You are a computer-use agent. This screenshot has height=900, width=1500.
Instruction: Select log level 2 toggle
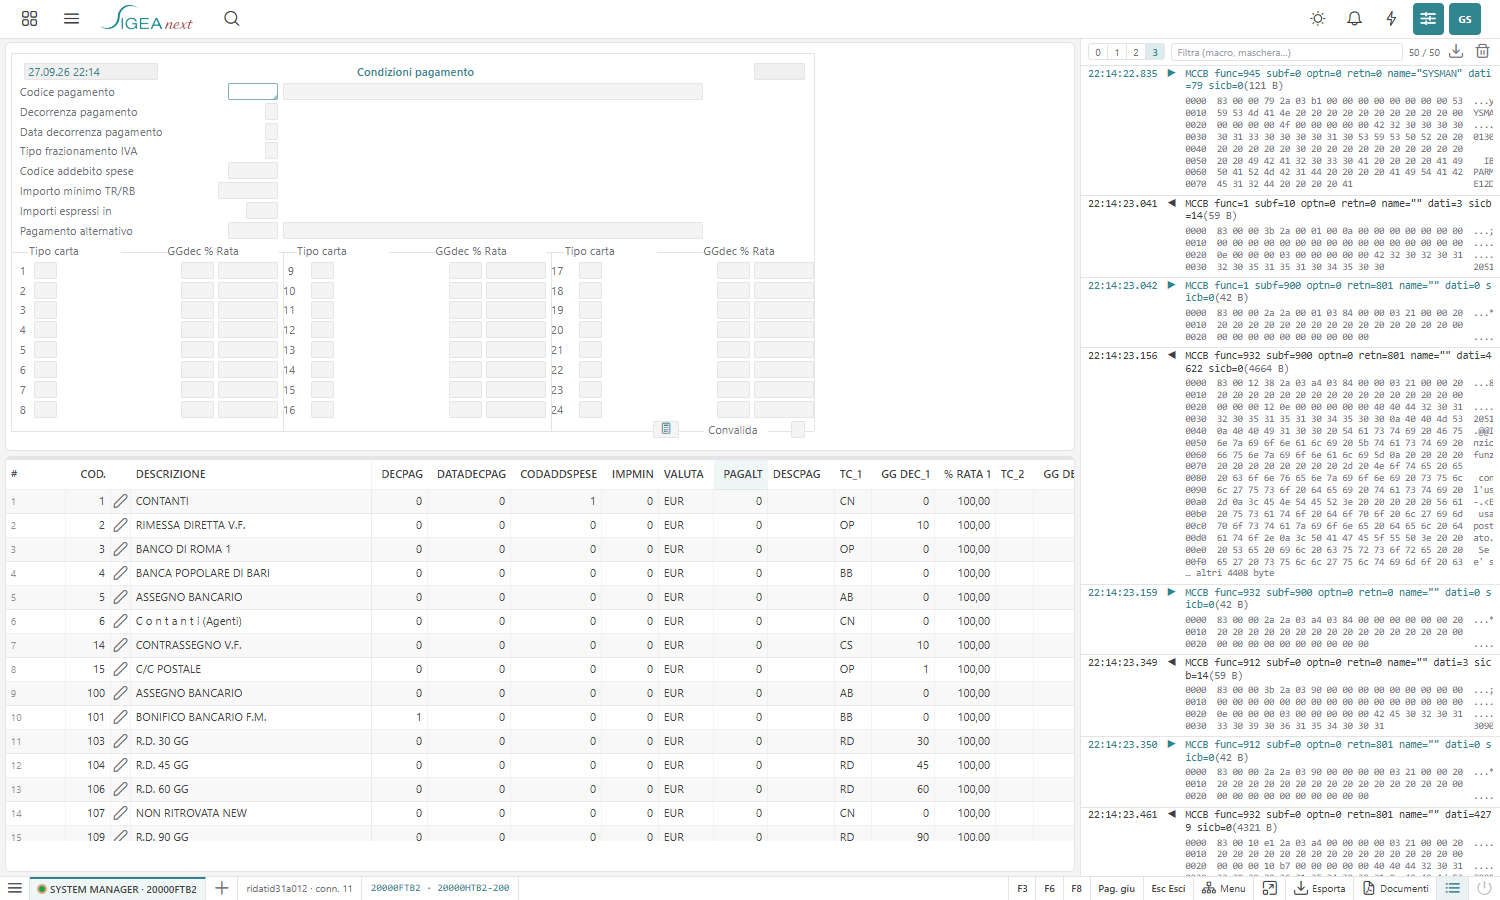click(1136, 52)
